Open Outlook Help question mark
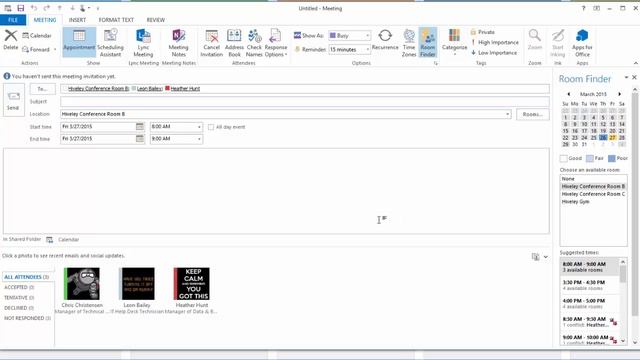Image resolution: width=640 pixels, height=360 pixels. pos(583,8)
